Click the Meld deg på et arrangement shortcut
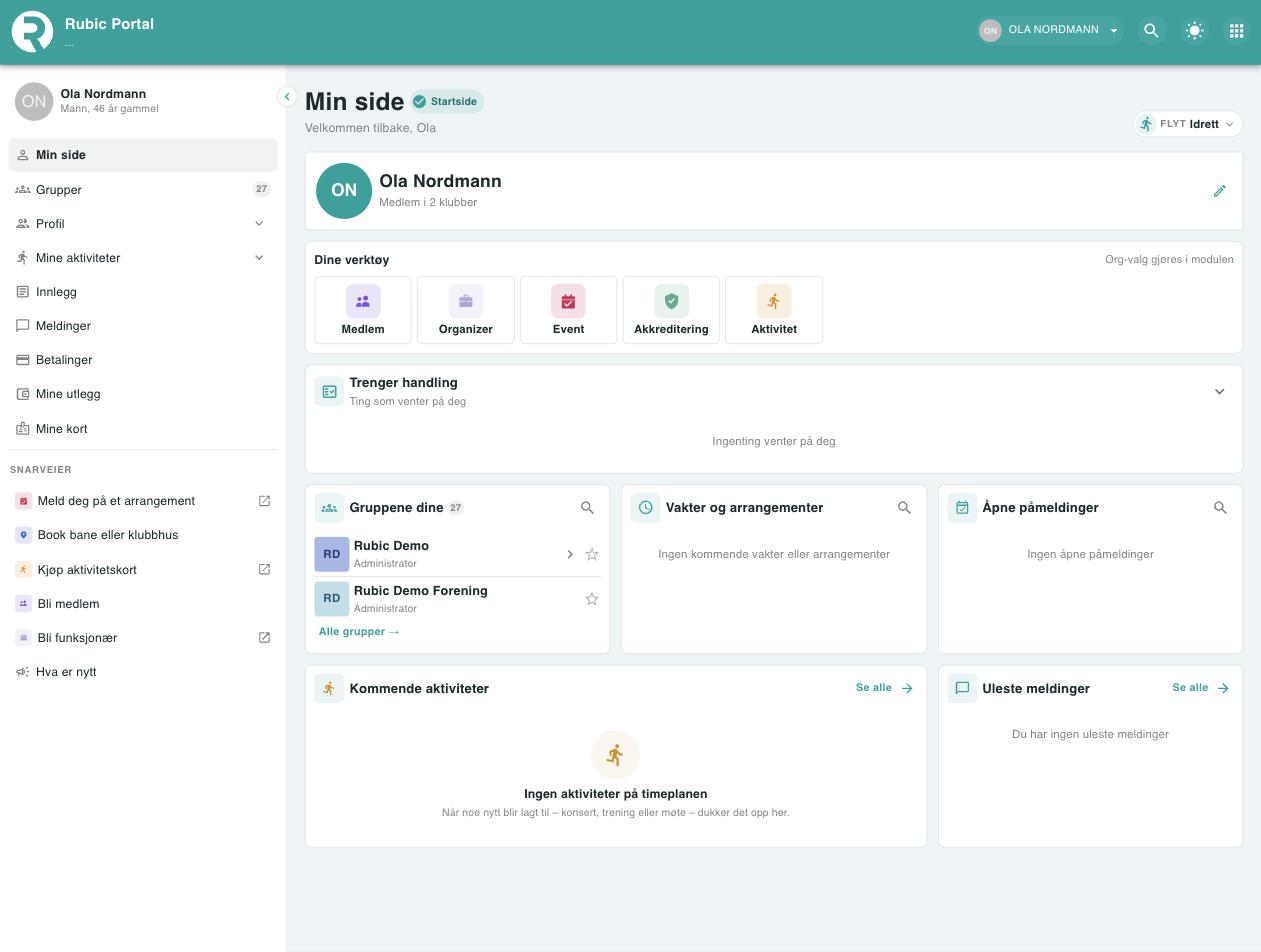The height and width of the screenshot is (952, 1261). 143,501
